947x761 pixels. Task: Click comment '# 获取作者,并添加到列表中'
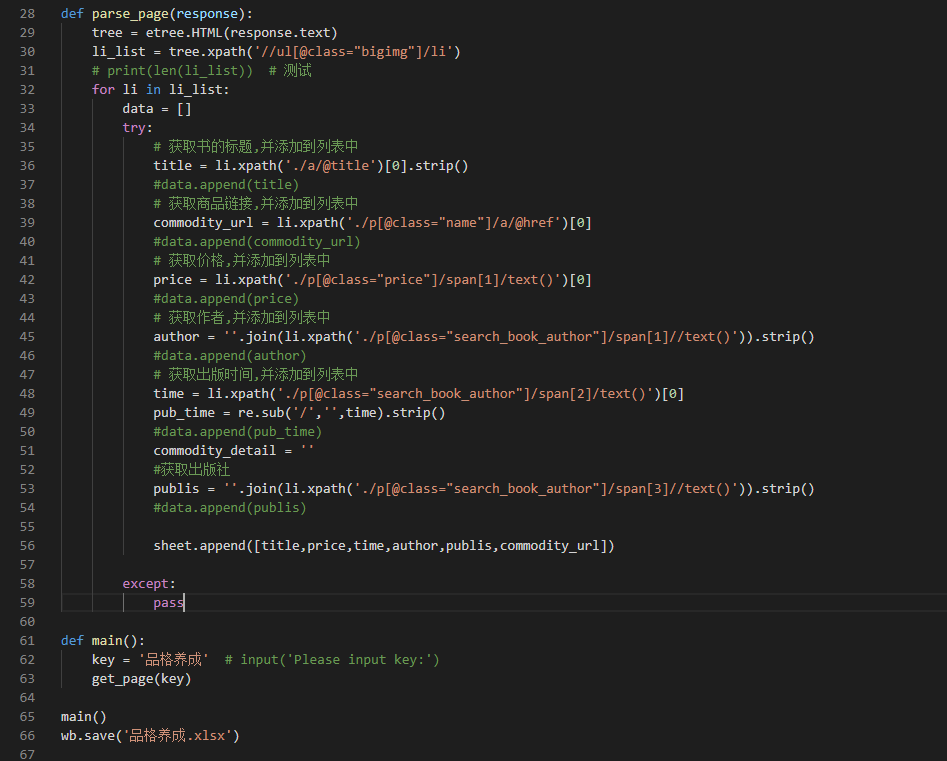click(x=242, y=318)
